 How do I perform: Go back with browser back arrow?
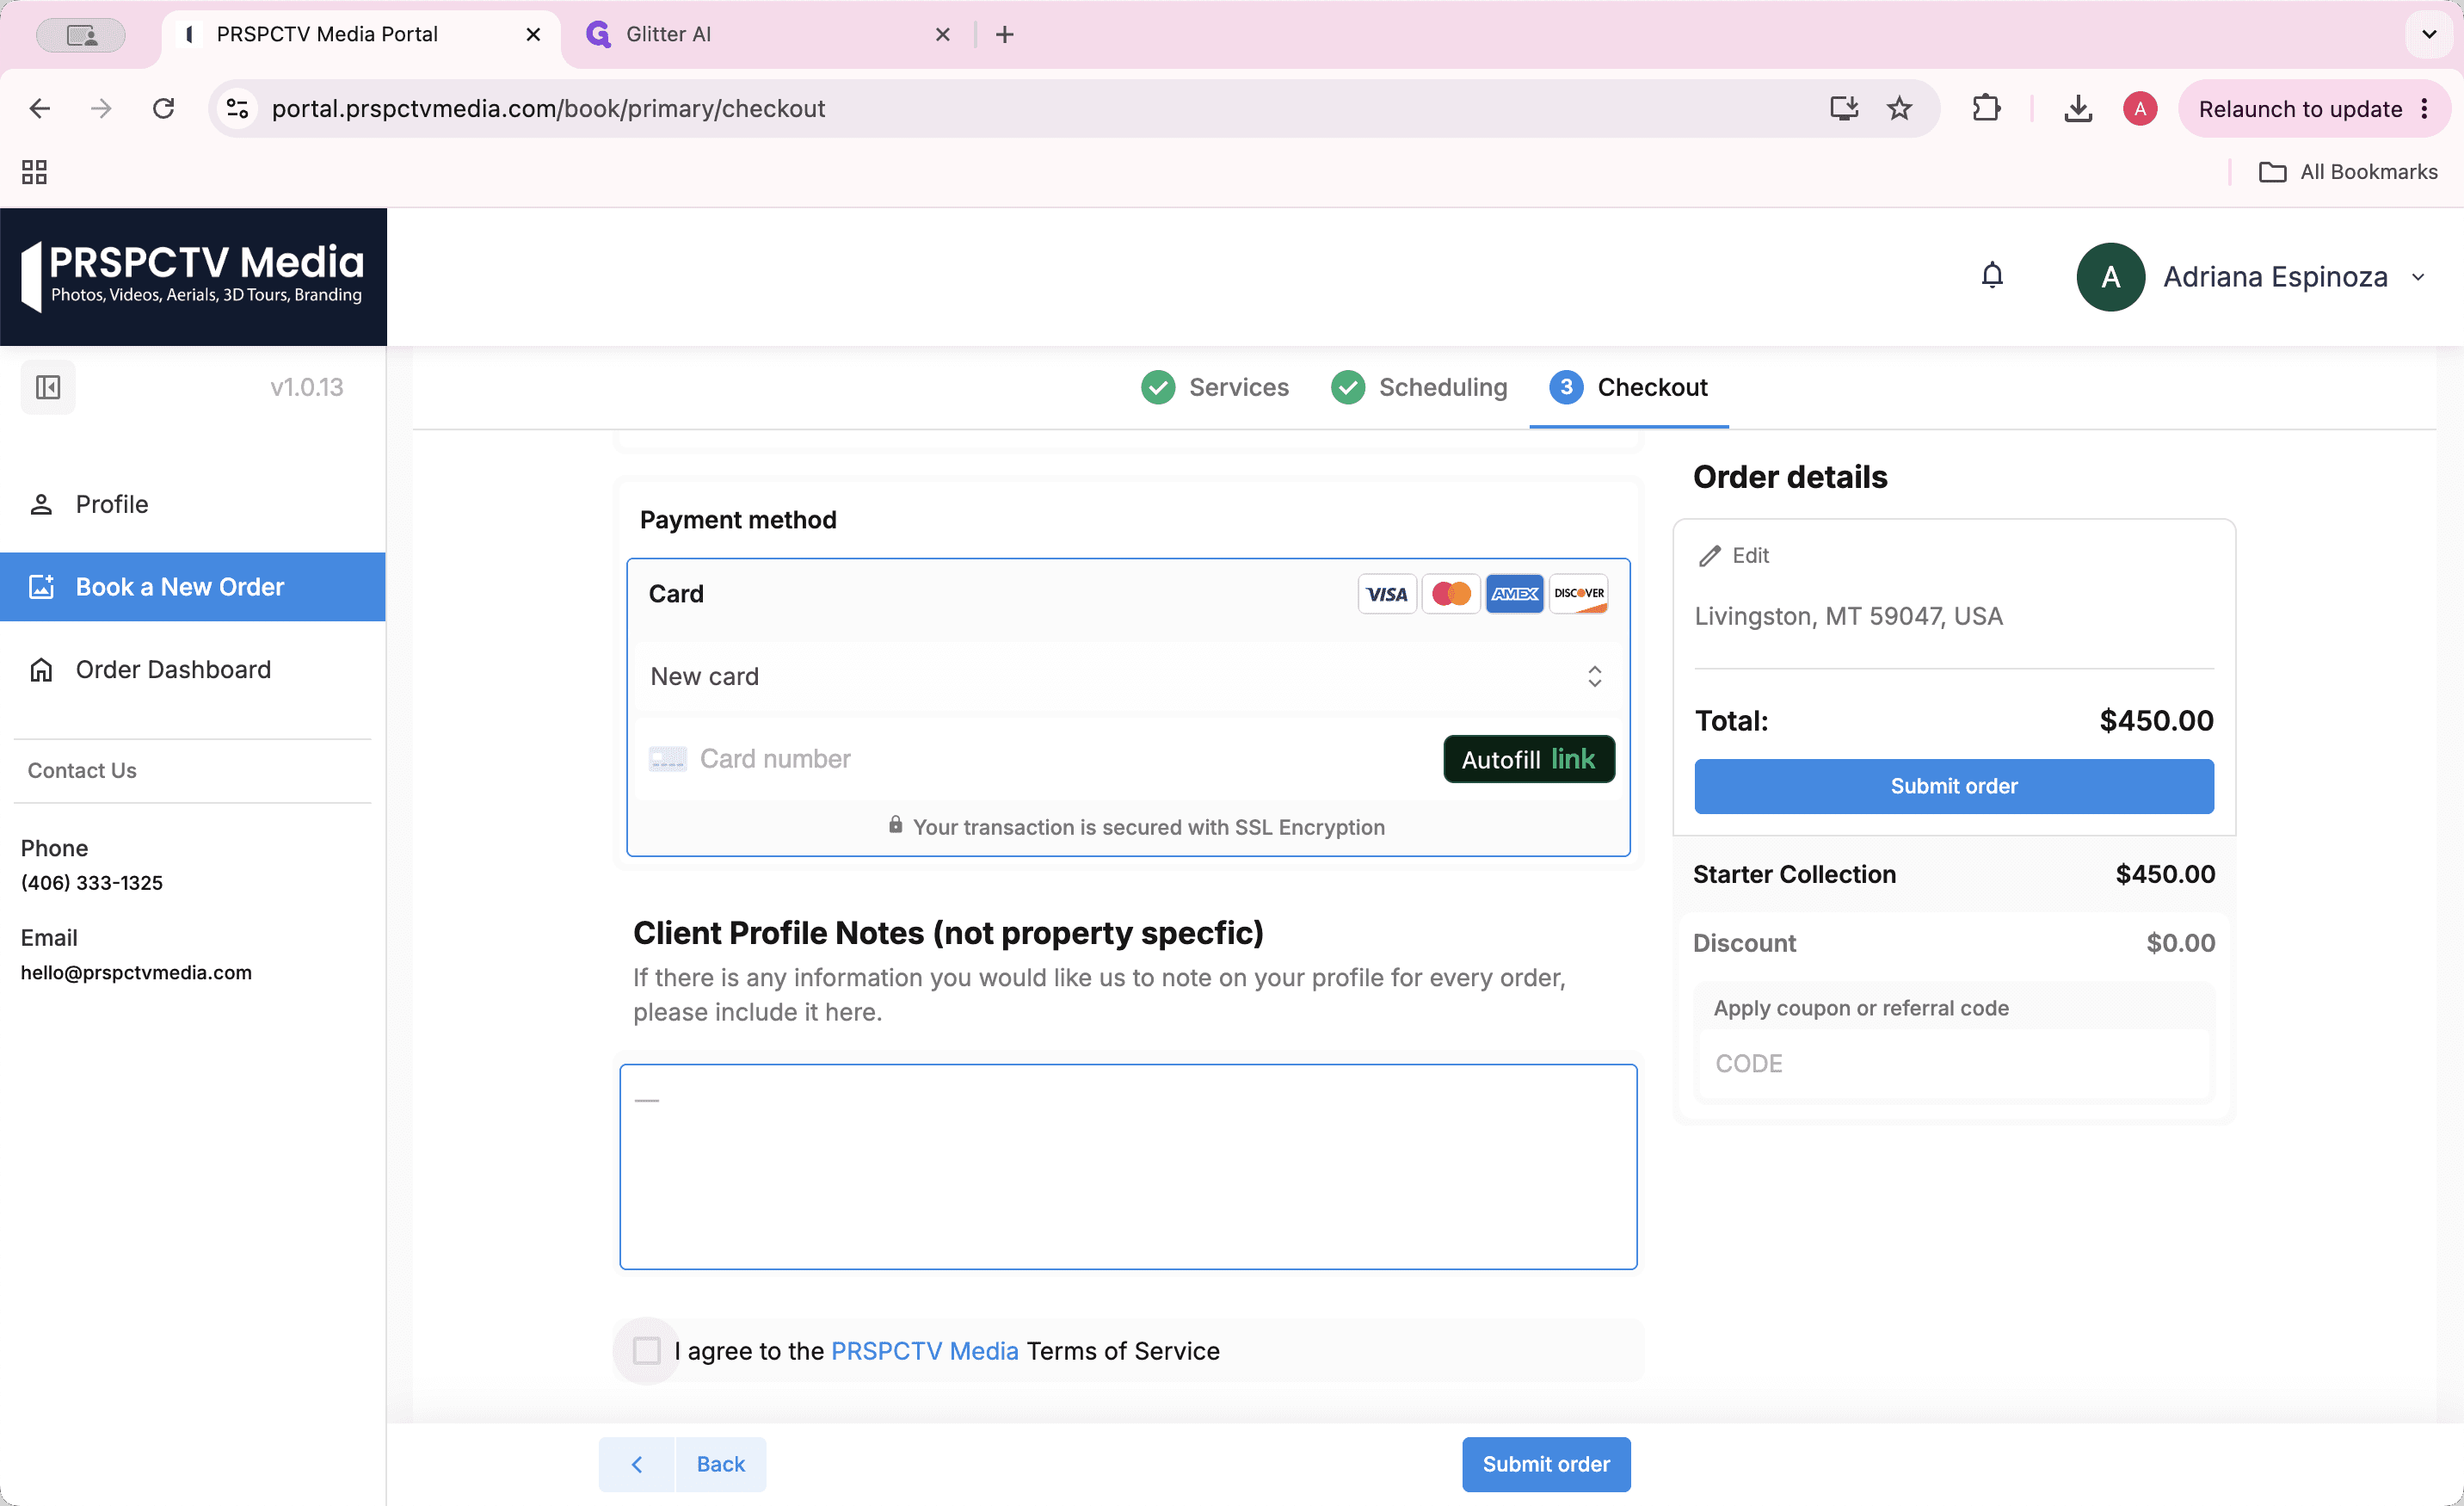coord(40,108)
